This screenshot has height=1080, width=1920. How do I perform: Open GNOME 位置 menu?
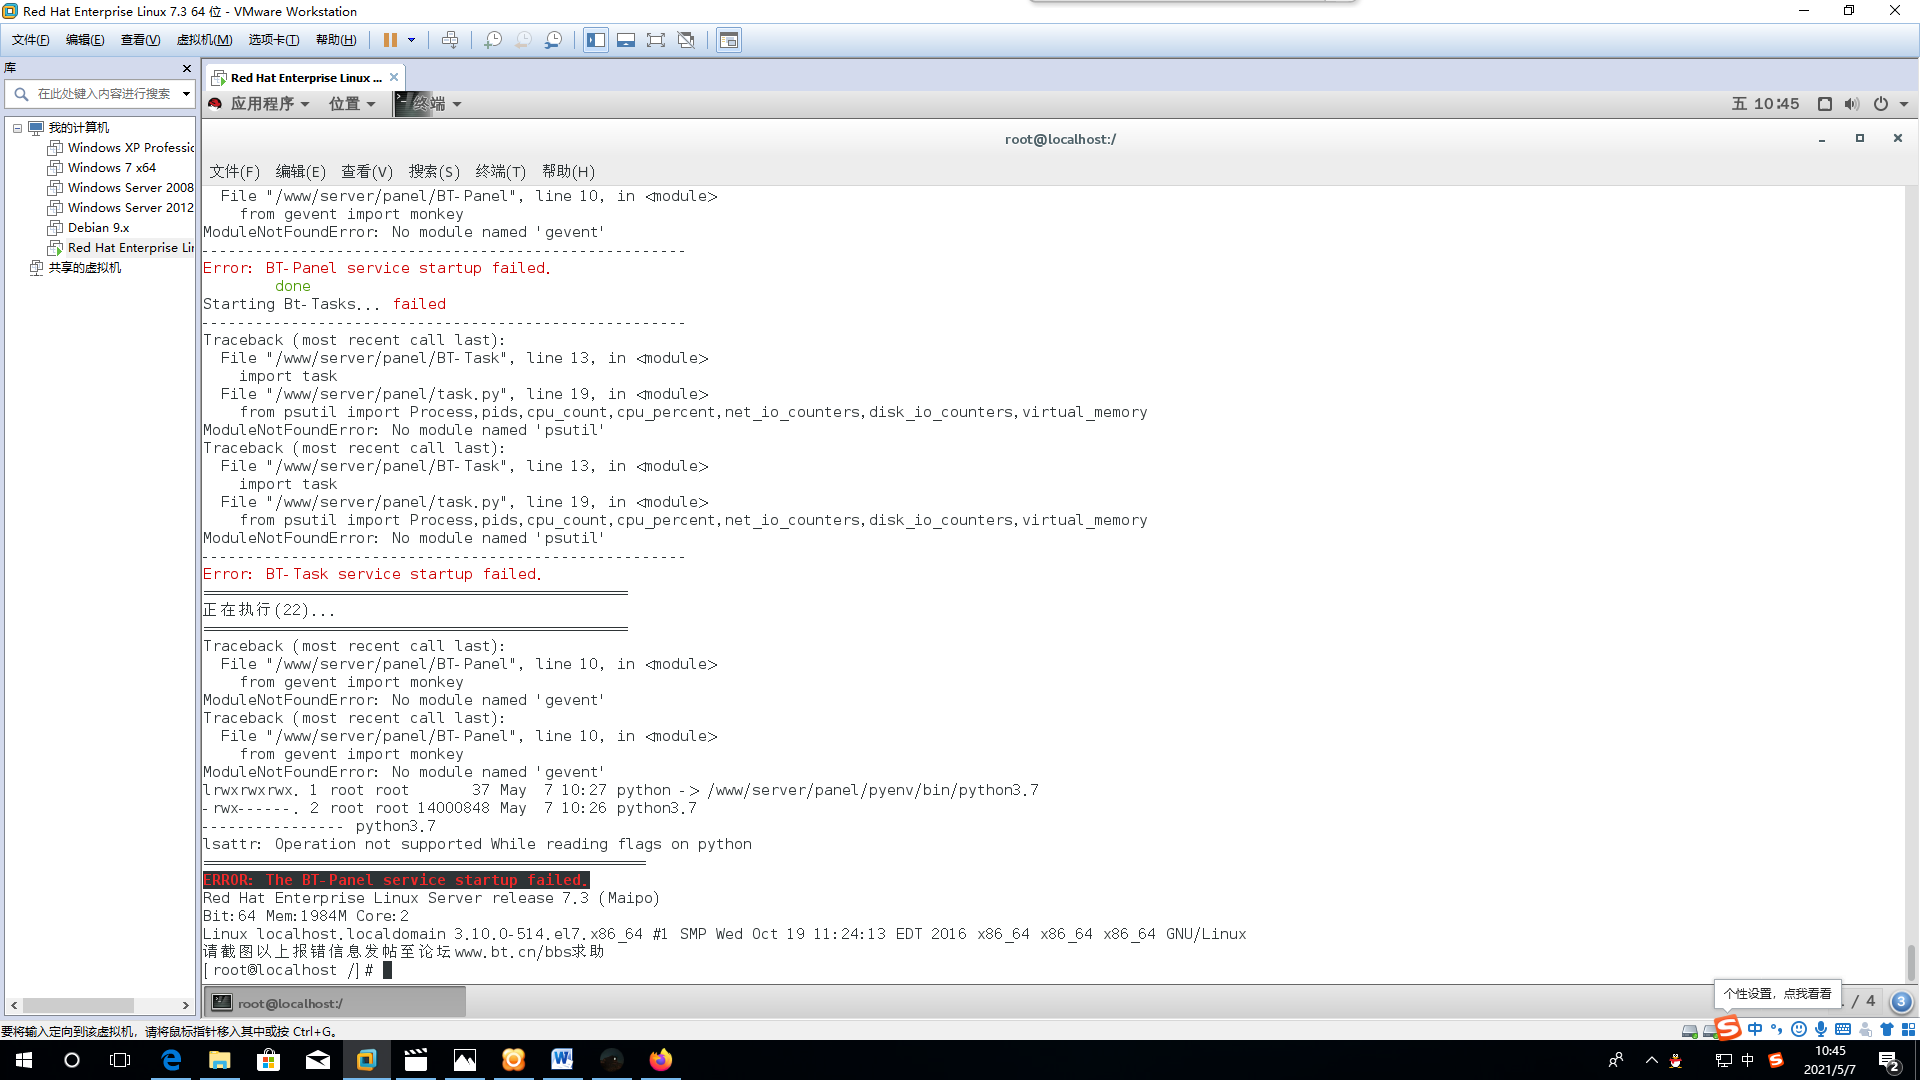(352, 104)
